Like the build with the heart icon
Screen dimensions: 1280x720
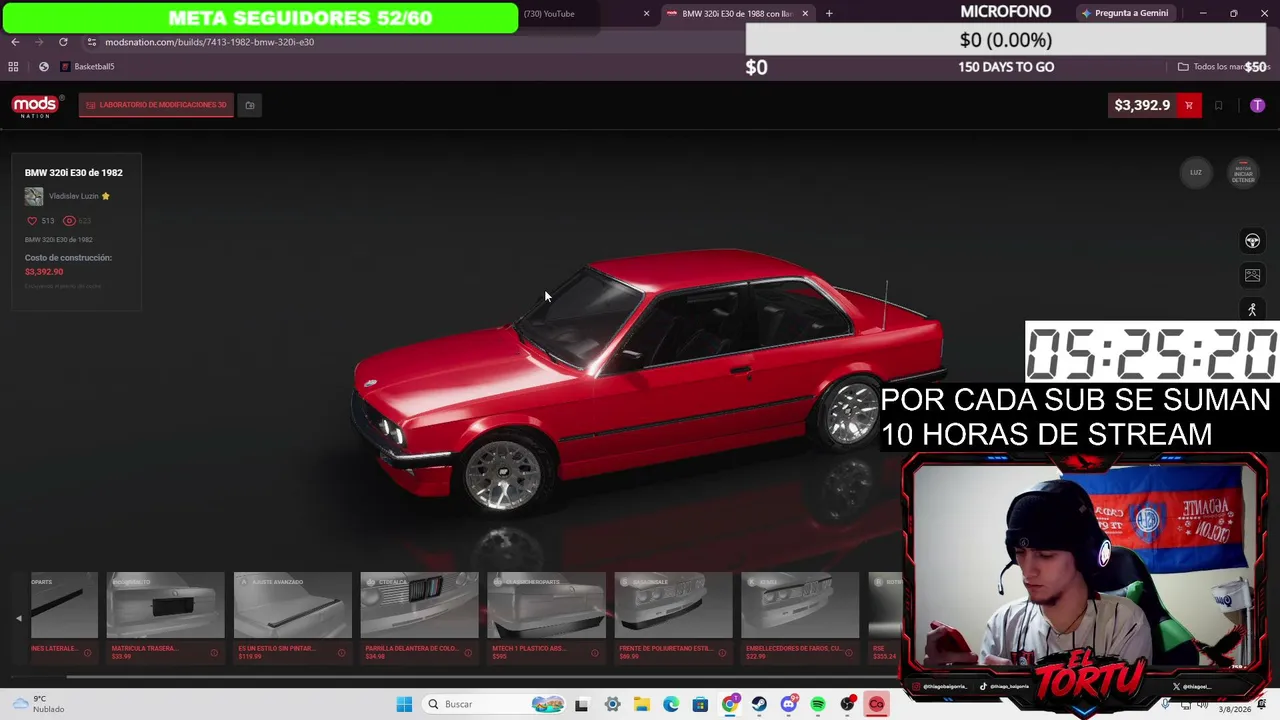click(x=32, y=221)
